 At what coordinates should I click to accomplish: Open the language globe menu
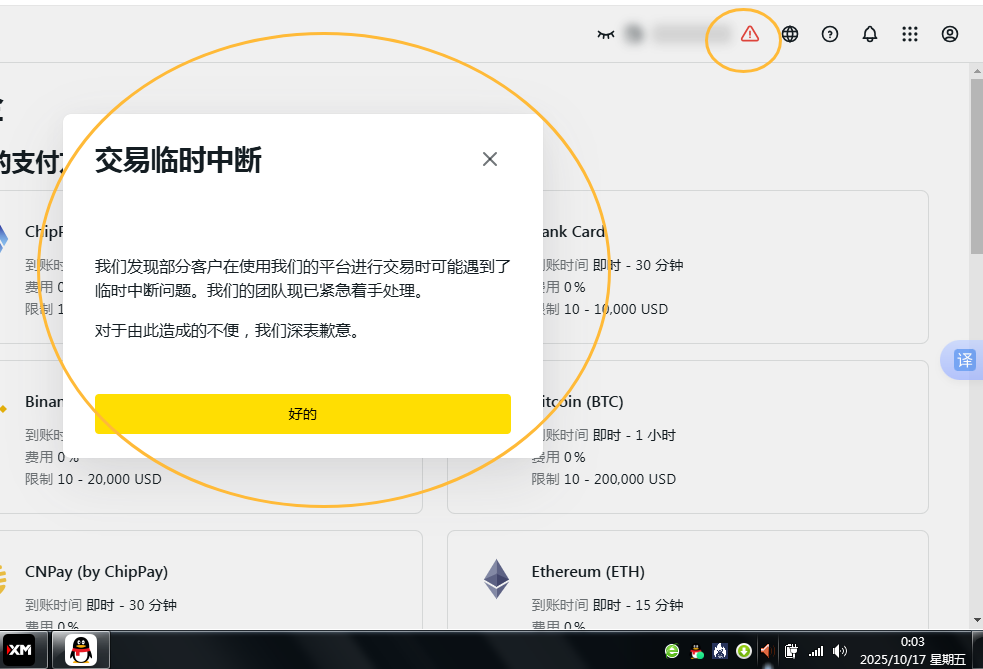pyautogui.click(x=790, y=34)
